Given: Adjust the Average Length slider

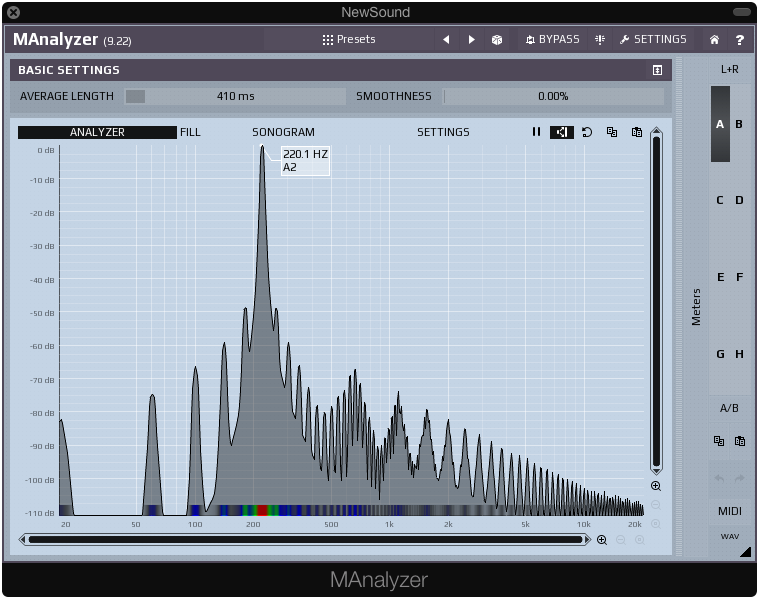Looking at the screenshot, I should coord(235,96).
